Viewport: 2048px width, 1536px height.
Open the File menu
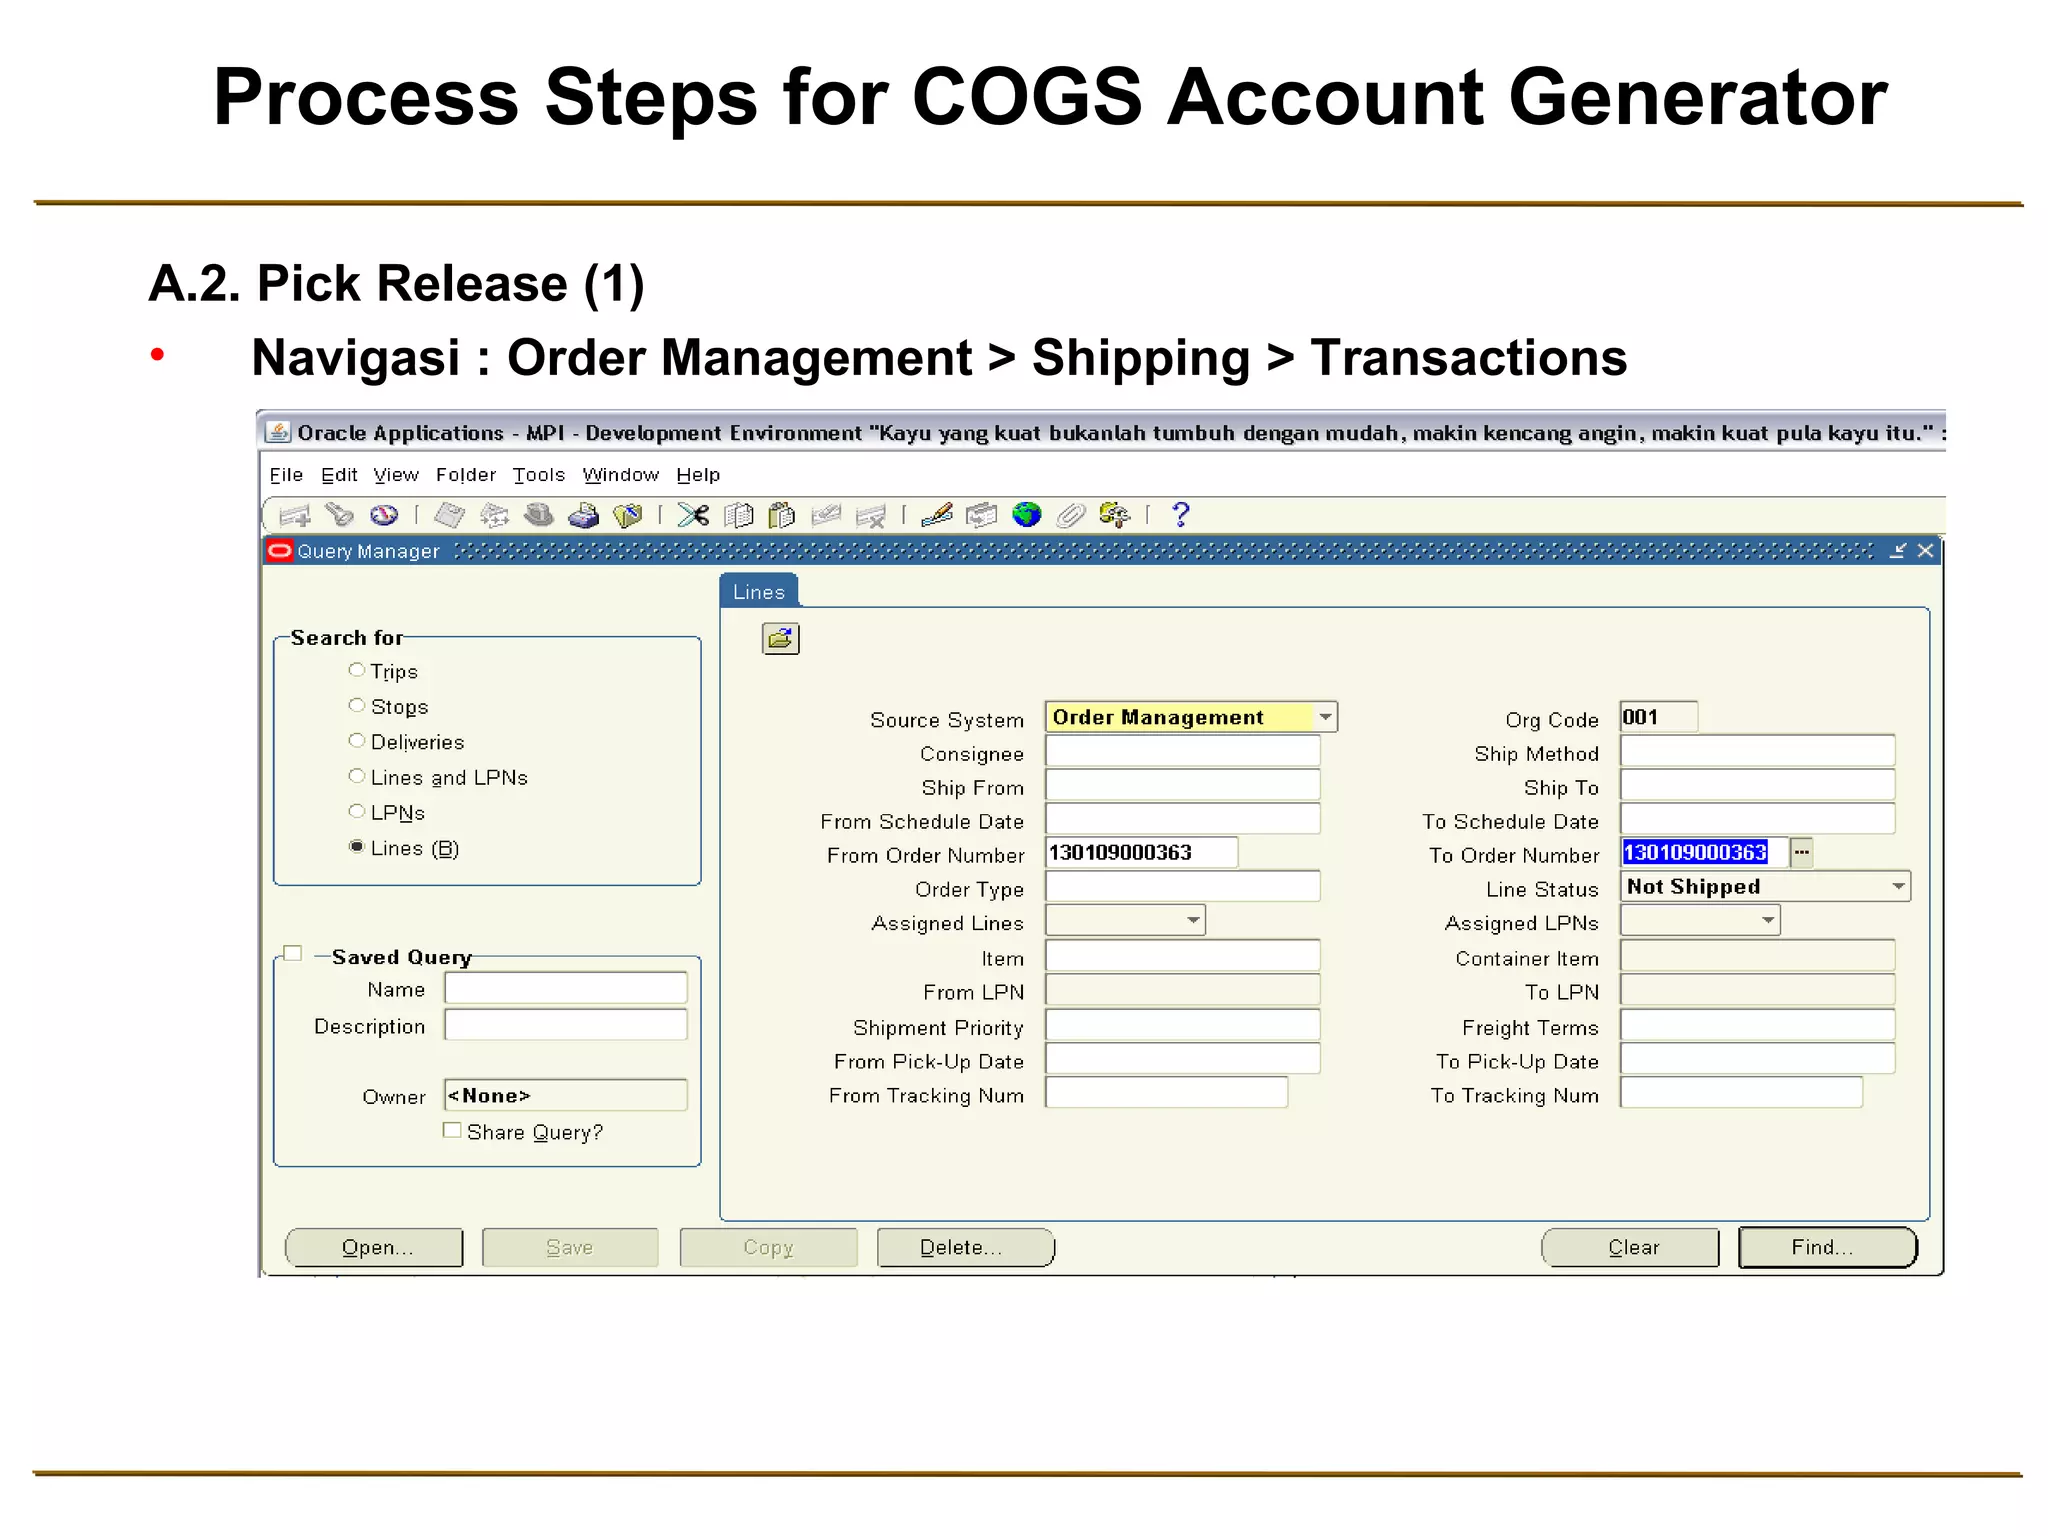tap(286, 475)
